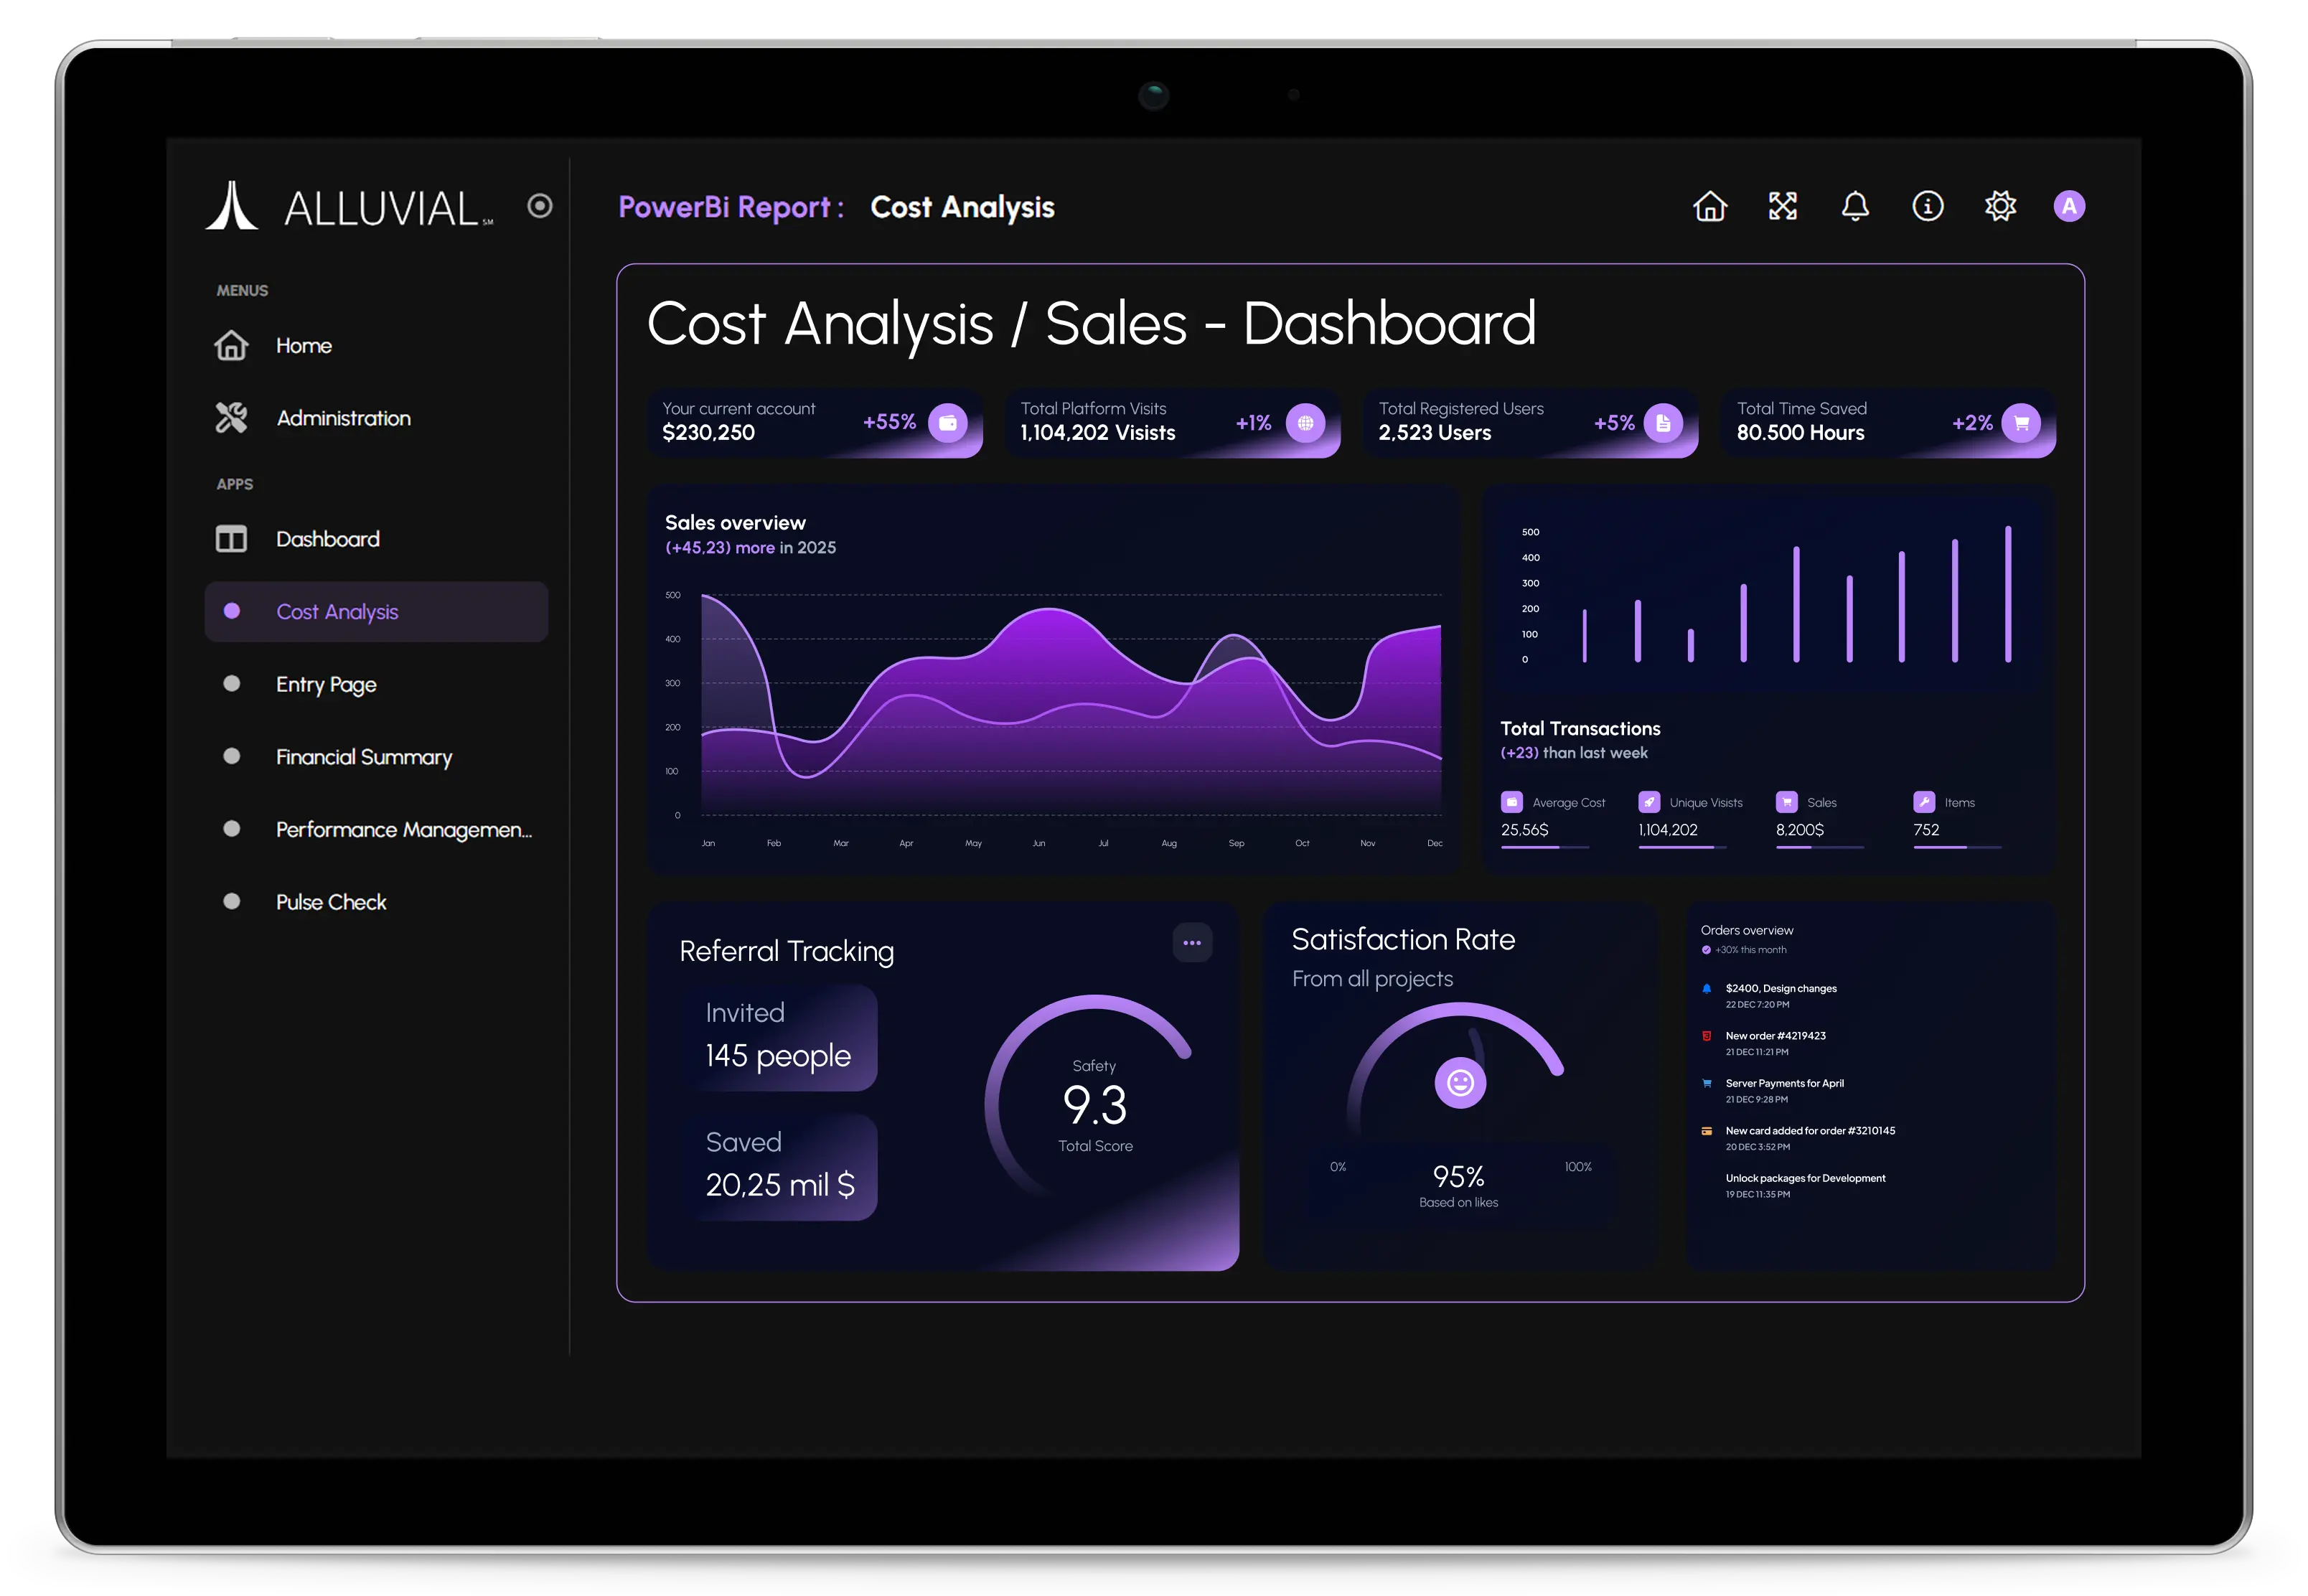Click the Average Cost progress bar
This screenshot has height=1596, width=2308.
[x=1544, y=847]
